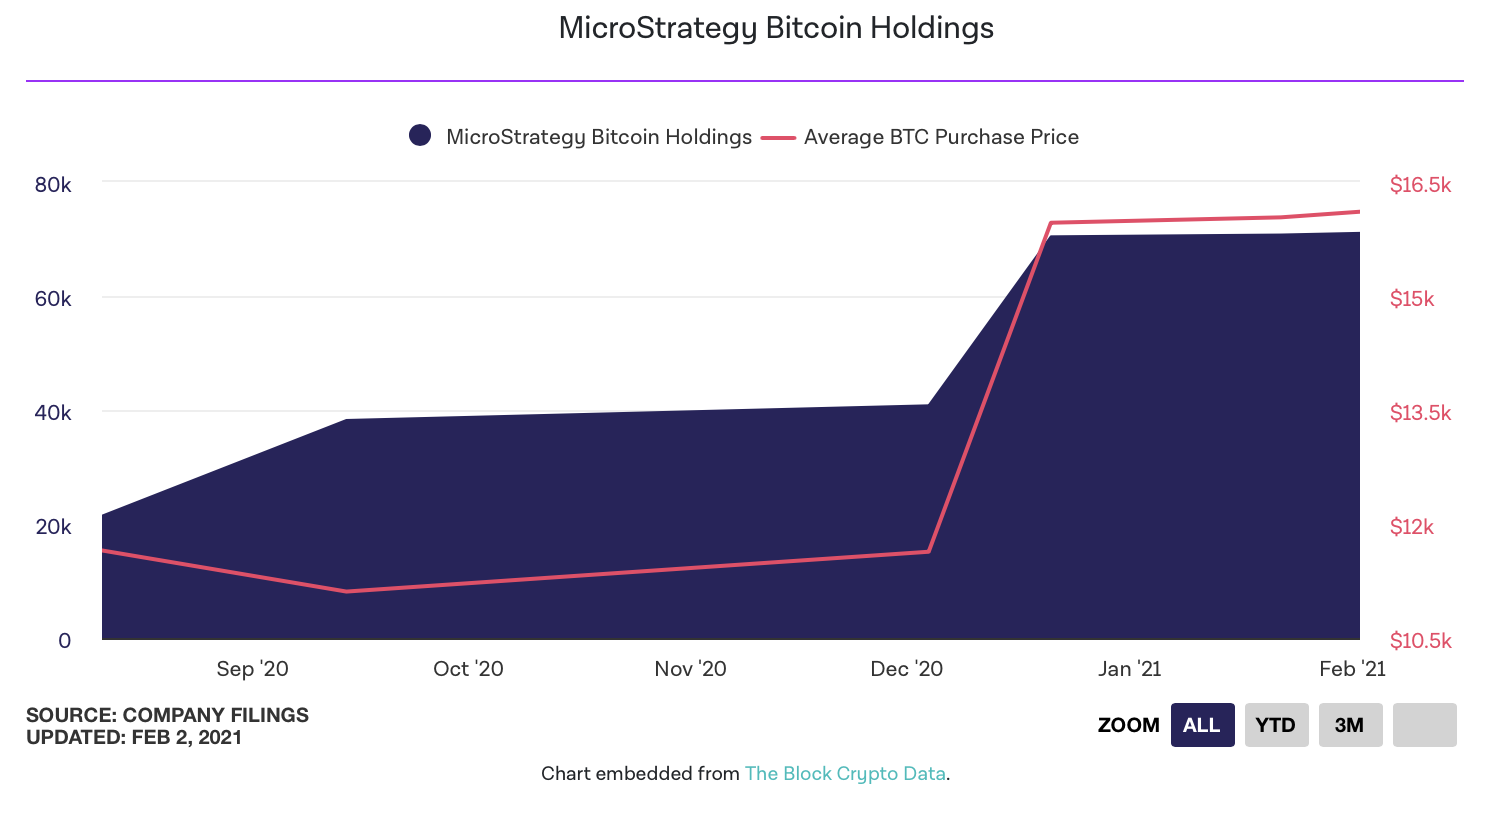Image resolution: width=1508 pixels, height=814 pixels.
Task: Click the chart title MicroStrategy Bitcoin Holdings
Action: 776,28
